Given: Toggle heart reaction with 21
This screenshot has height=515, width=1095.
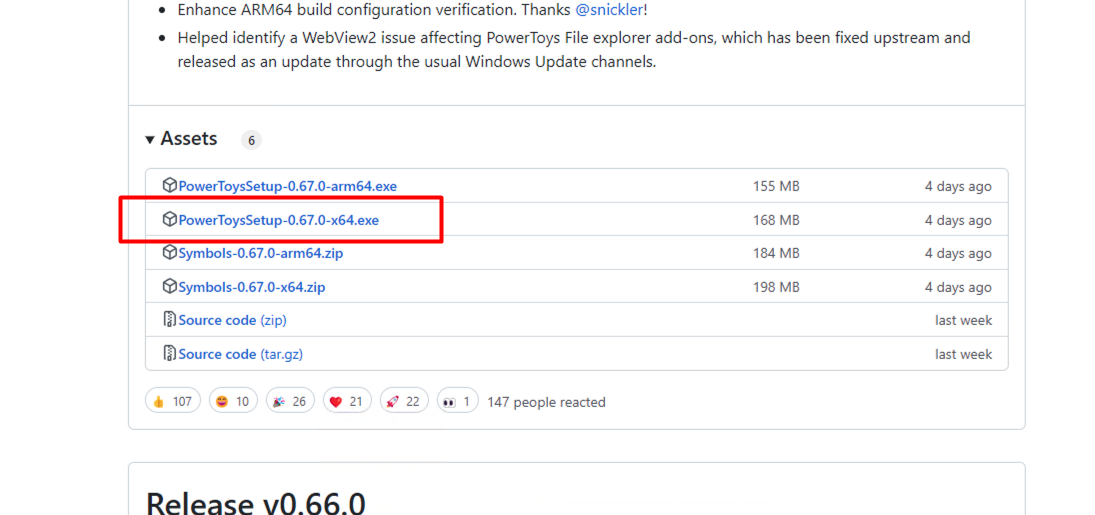Looking at the screenshot, I should [346, 401].
